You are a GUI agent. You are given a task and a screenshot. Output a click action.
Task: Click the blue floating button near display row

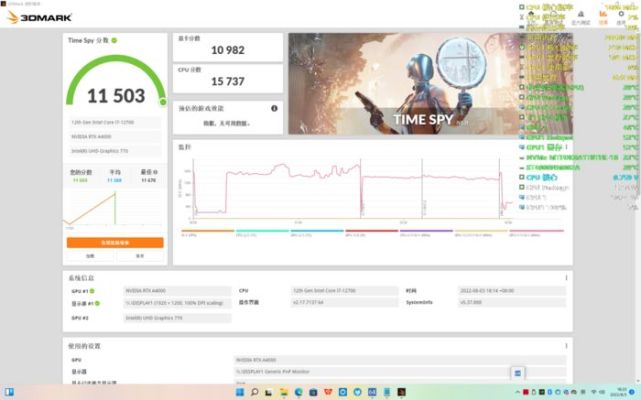[518, 373]
